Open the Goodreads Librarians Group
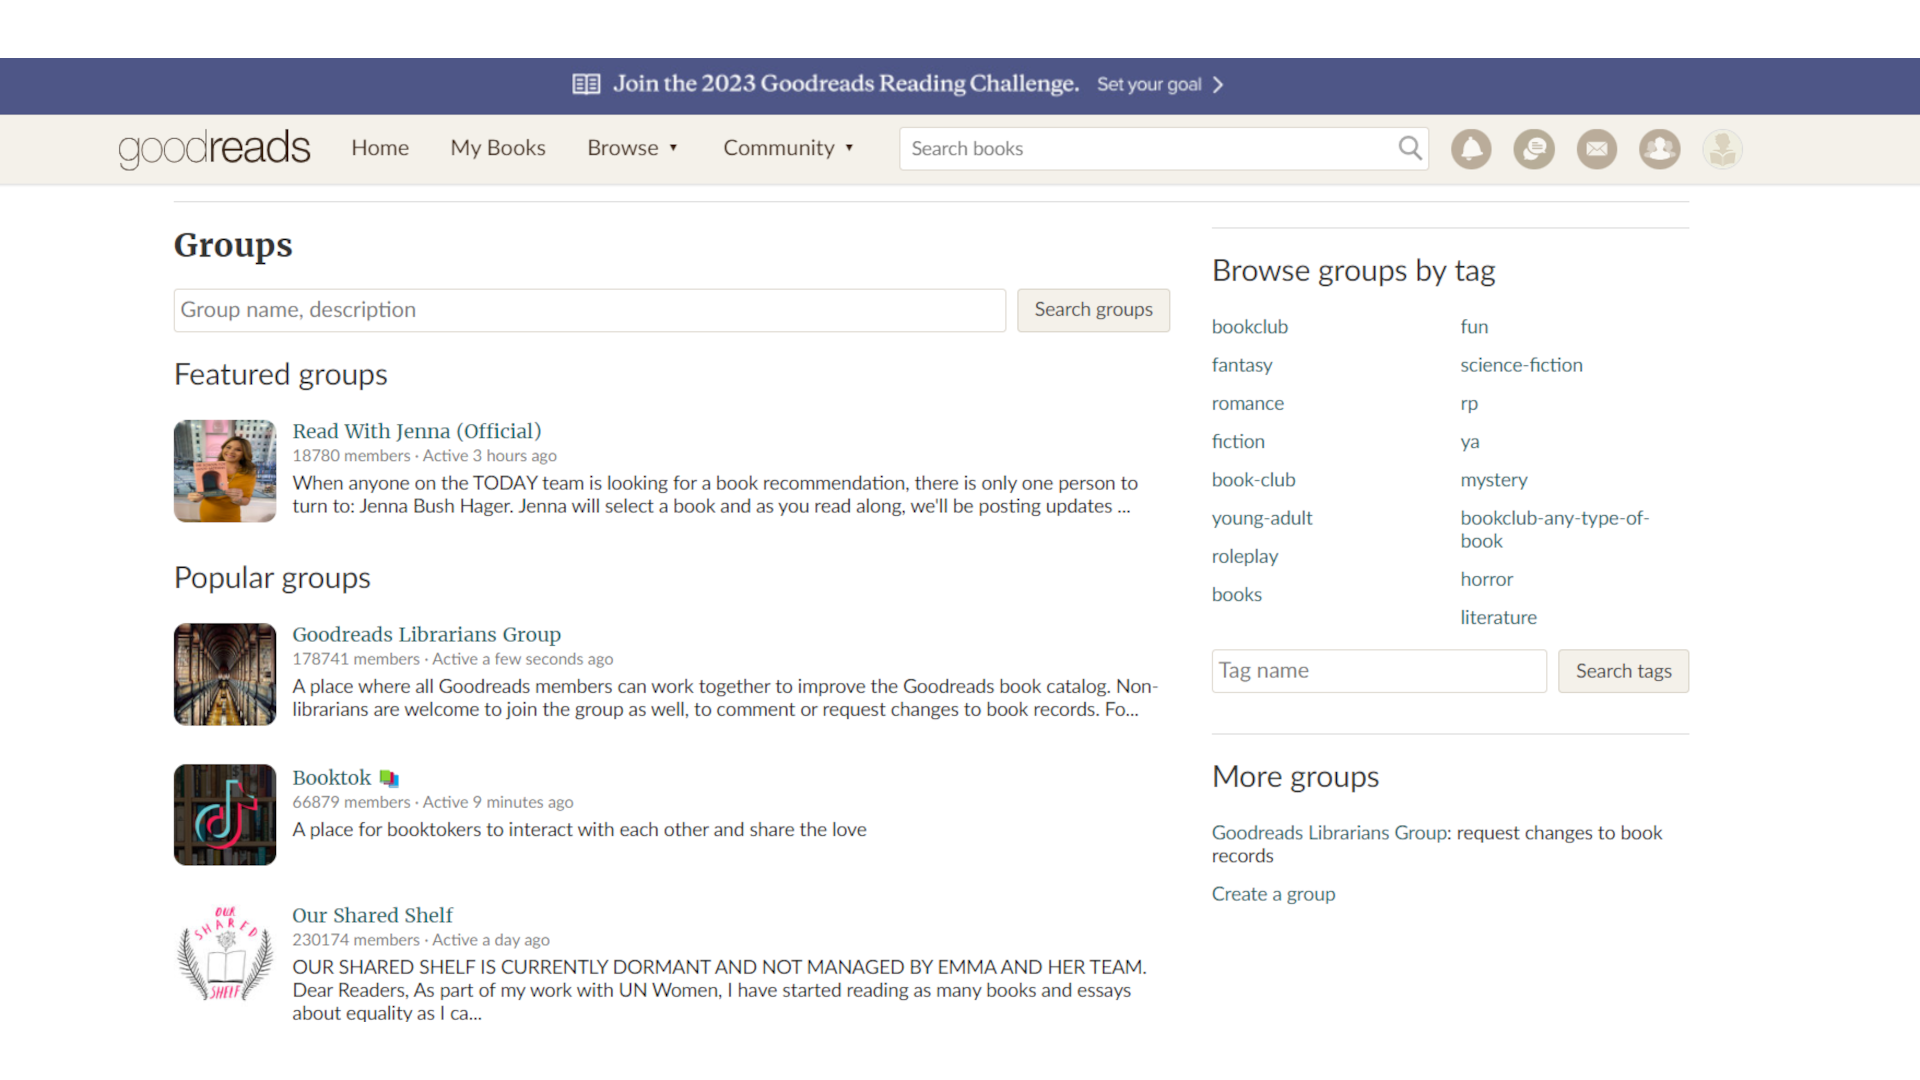The image size is (1920, 1080). pyautogui.click(x=426, y=634)
